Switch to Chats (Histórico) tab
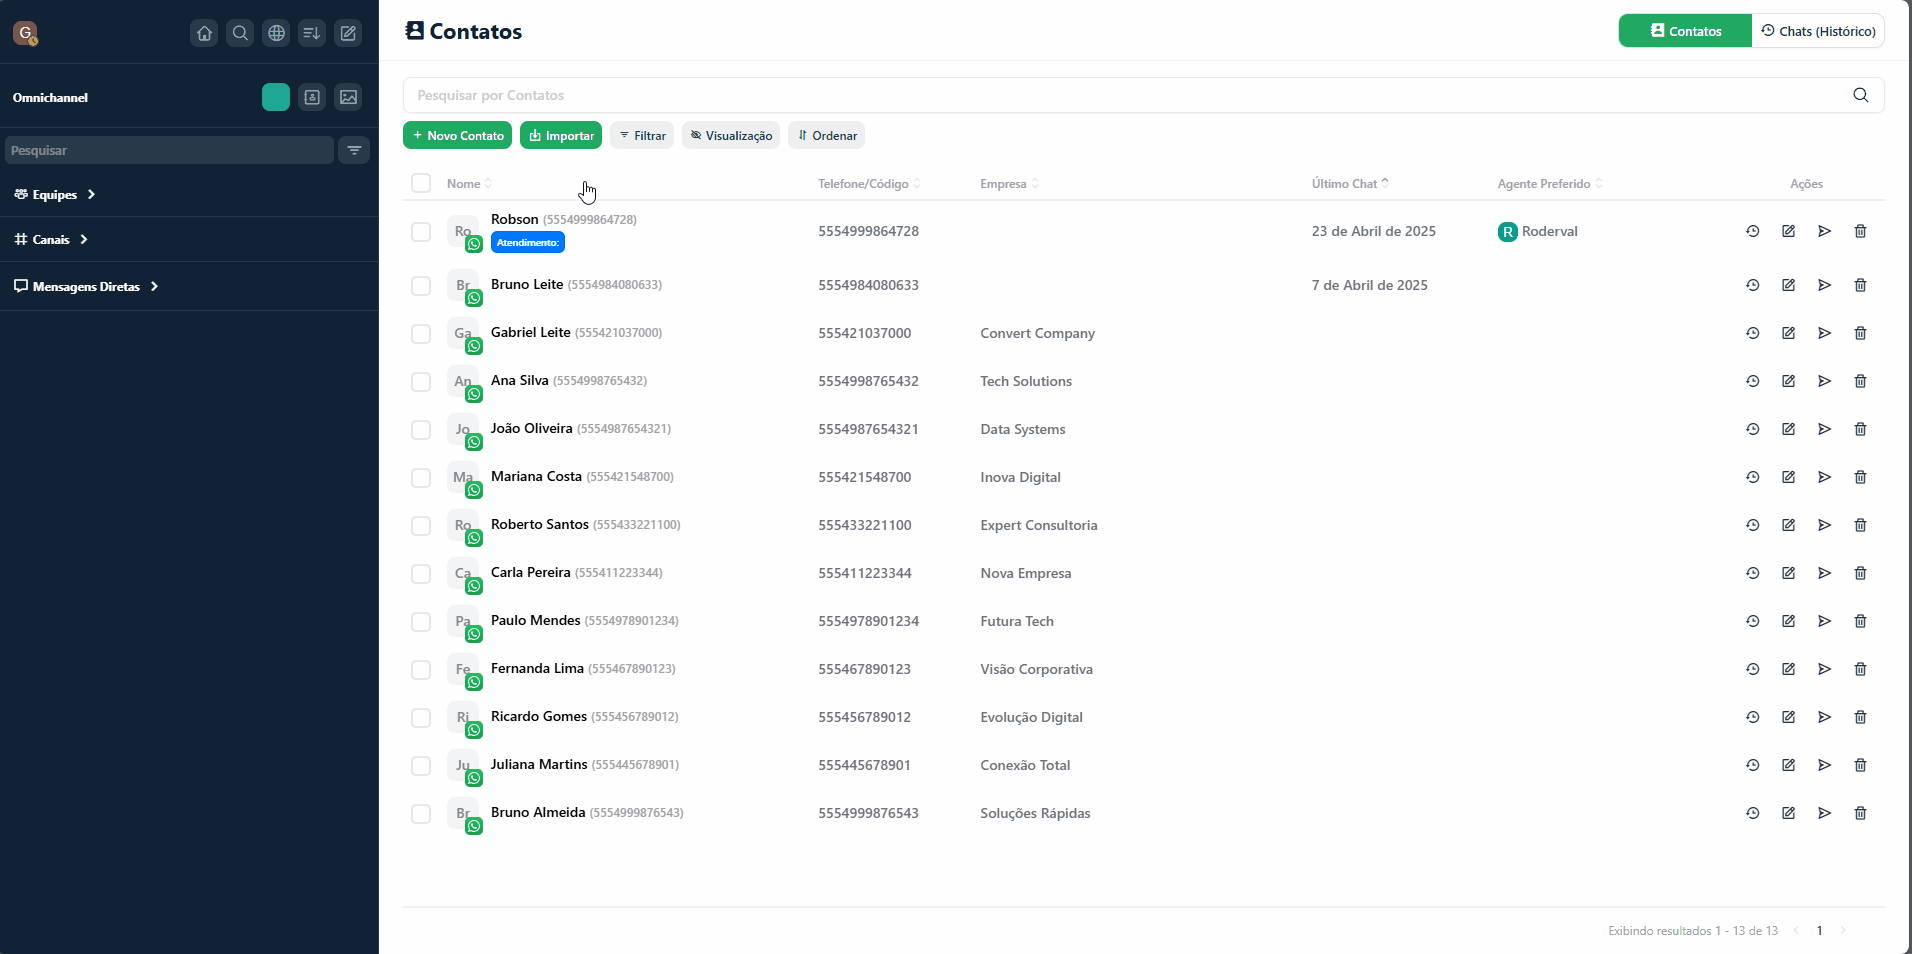Viewport: 1912px width, 954px height. 1818,31
